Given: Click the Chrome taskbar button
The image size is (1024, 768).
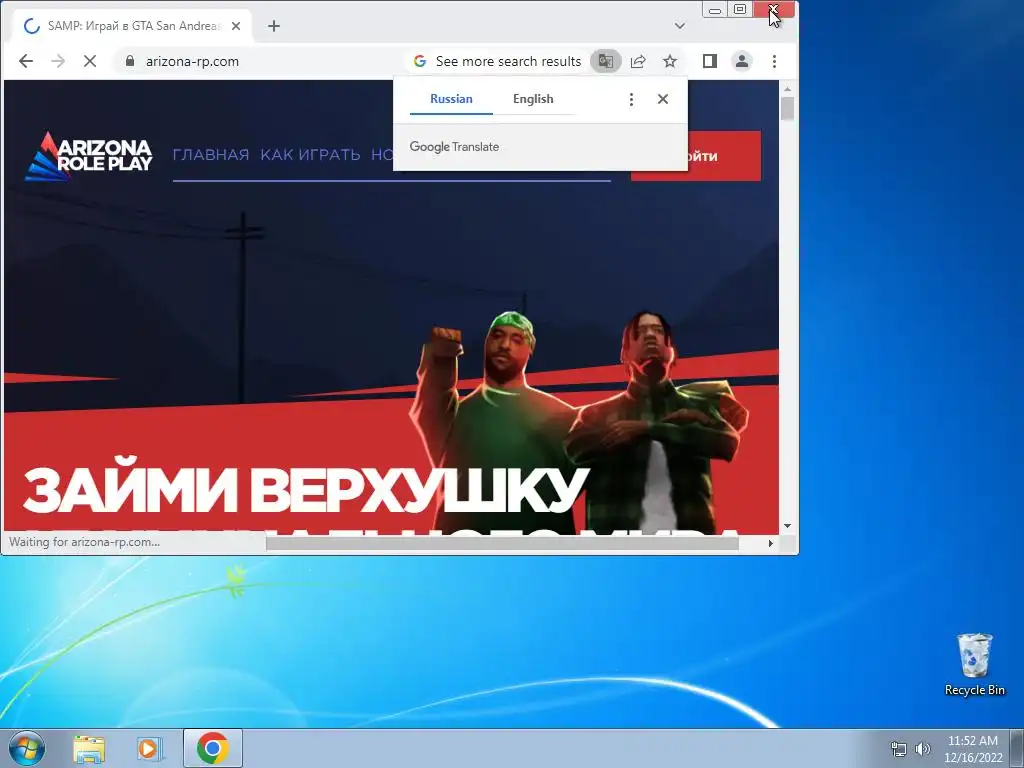Looking at the screenshot, I should point(212,748).
